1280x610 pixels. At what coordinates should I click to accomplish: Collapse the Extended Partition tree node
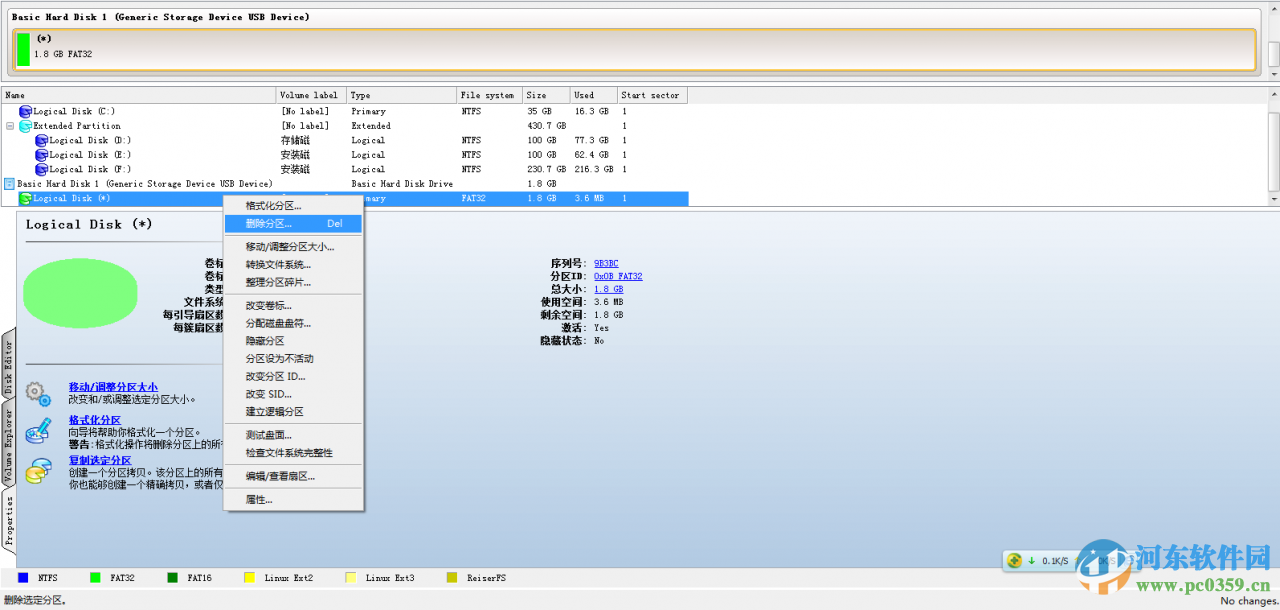point(10,125)
